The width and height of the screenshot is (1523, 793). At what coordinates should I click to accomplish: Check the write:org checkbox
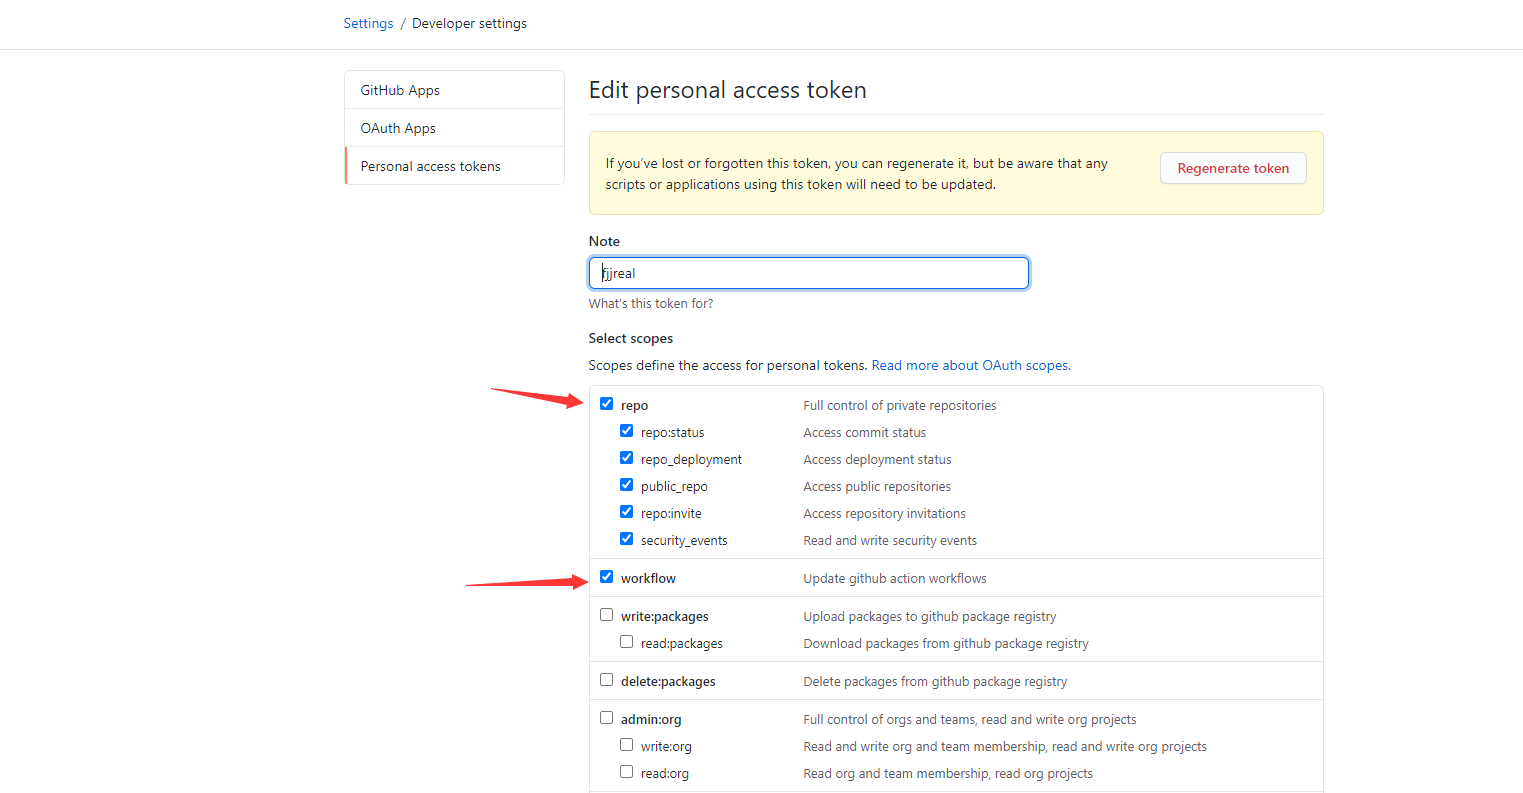627,743
